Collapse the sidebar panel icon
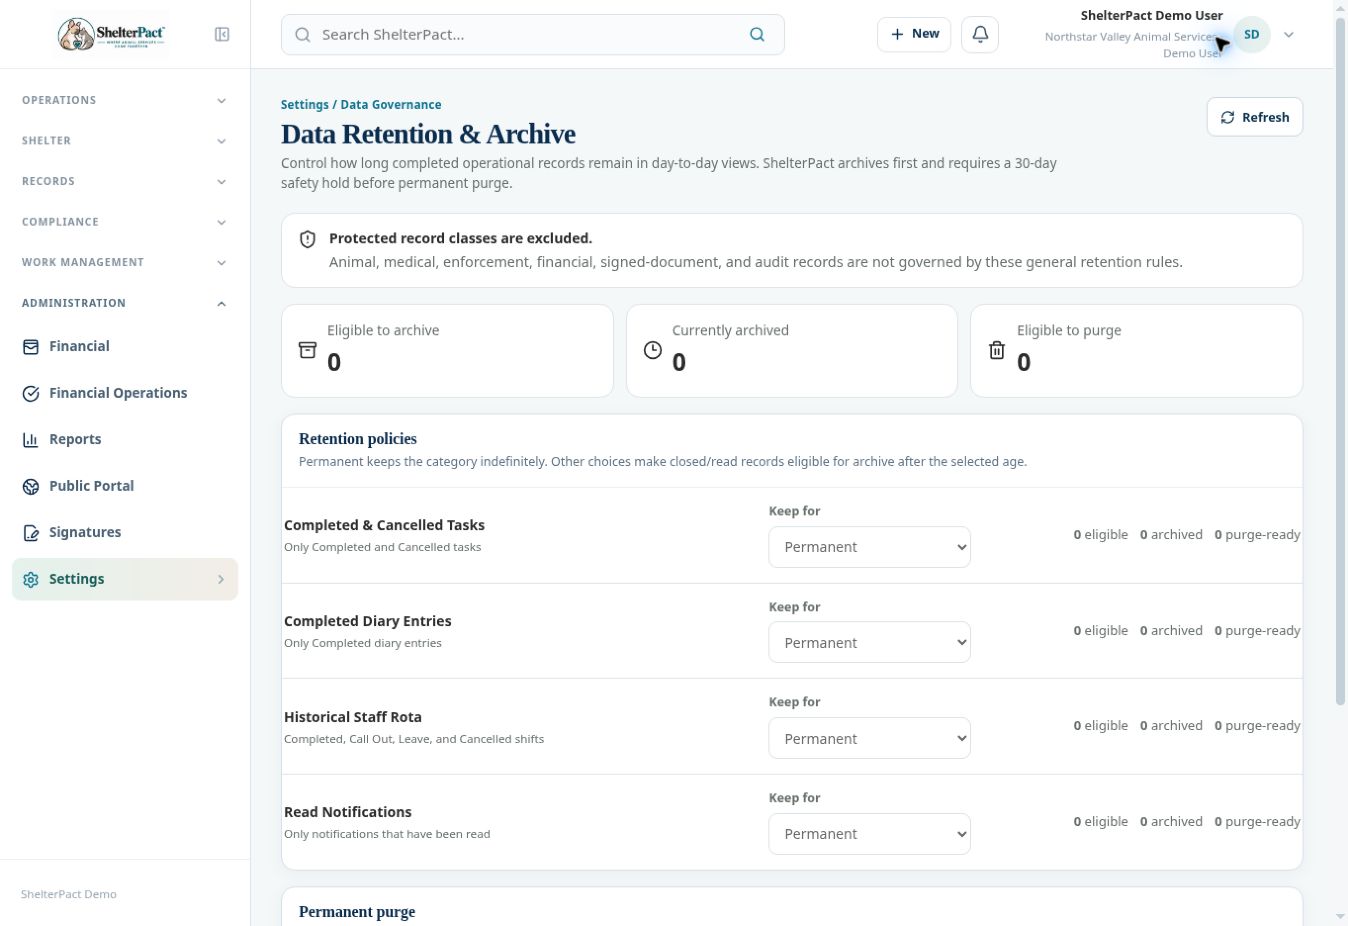The height and width of the screenshot is (926, 1348). [x=222, y=35]
